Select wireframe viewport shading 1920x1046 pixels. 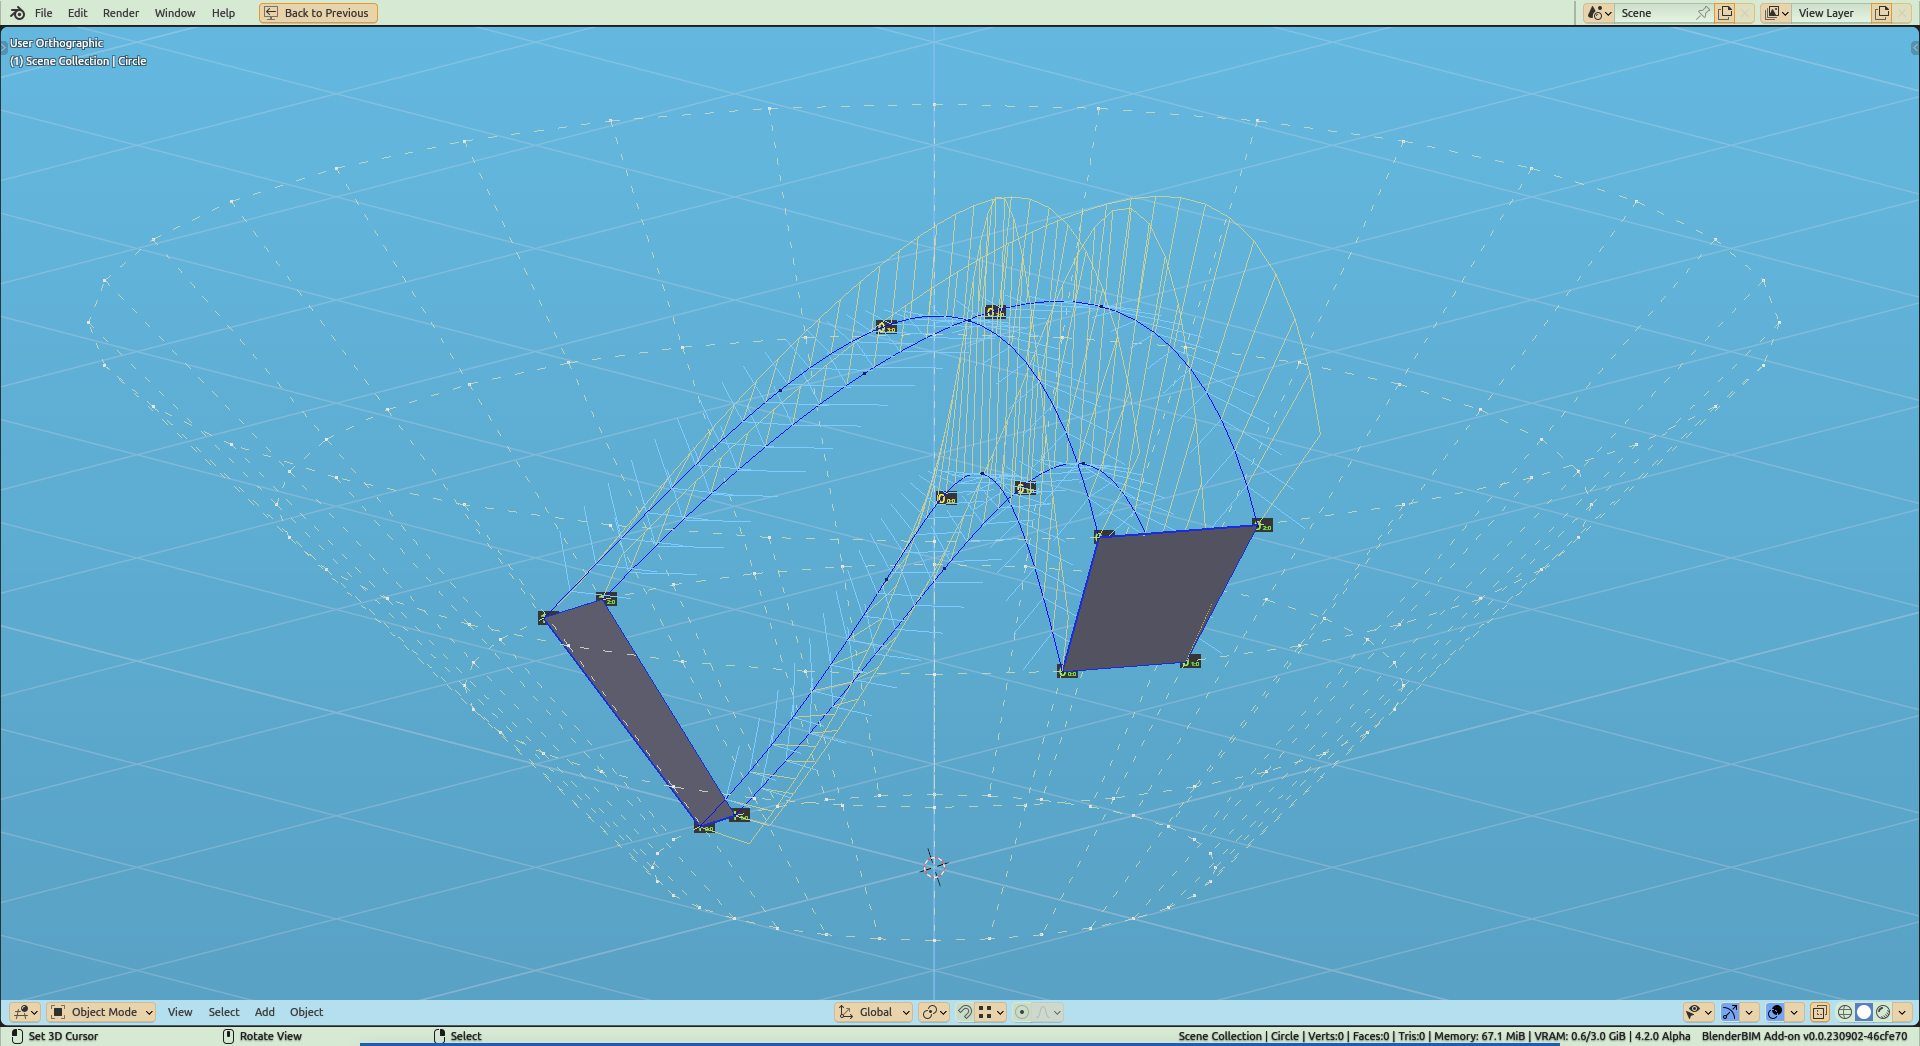tap(1845, 1012)
